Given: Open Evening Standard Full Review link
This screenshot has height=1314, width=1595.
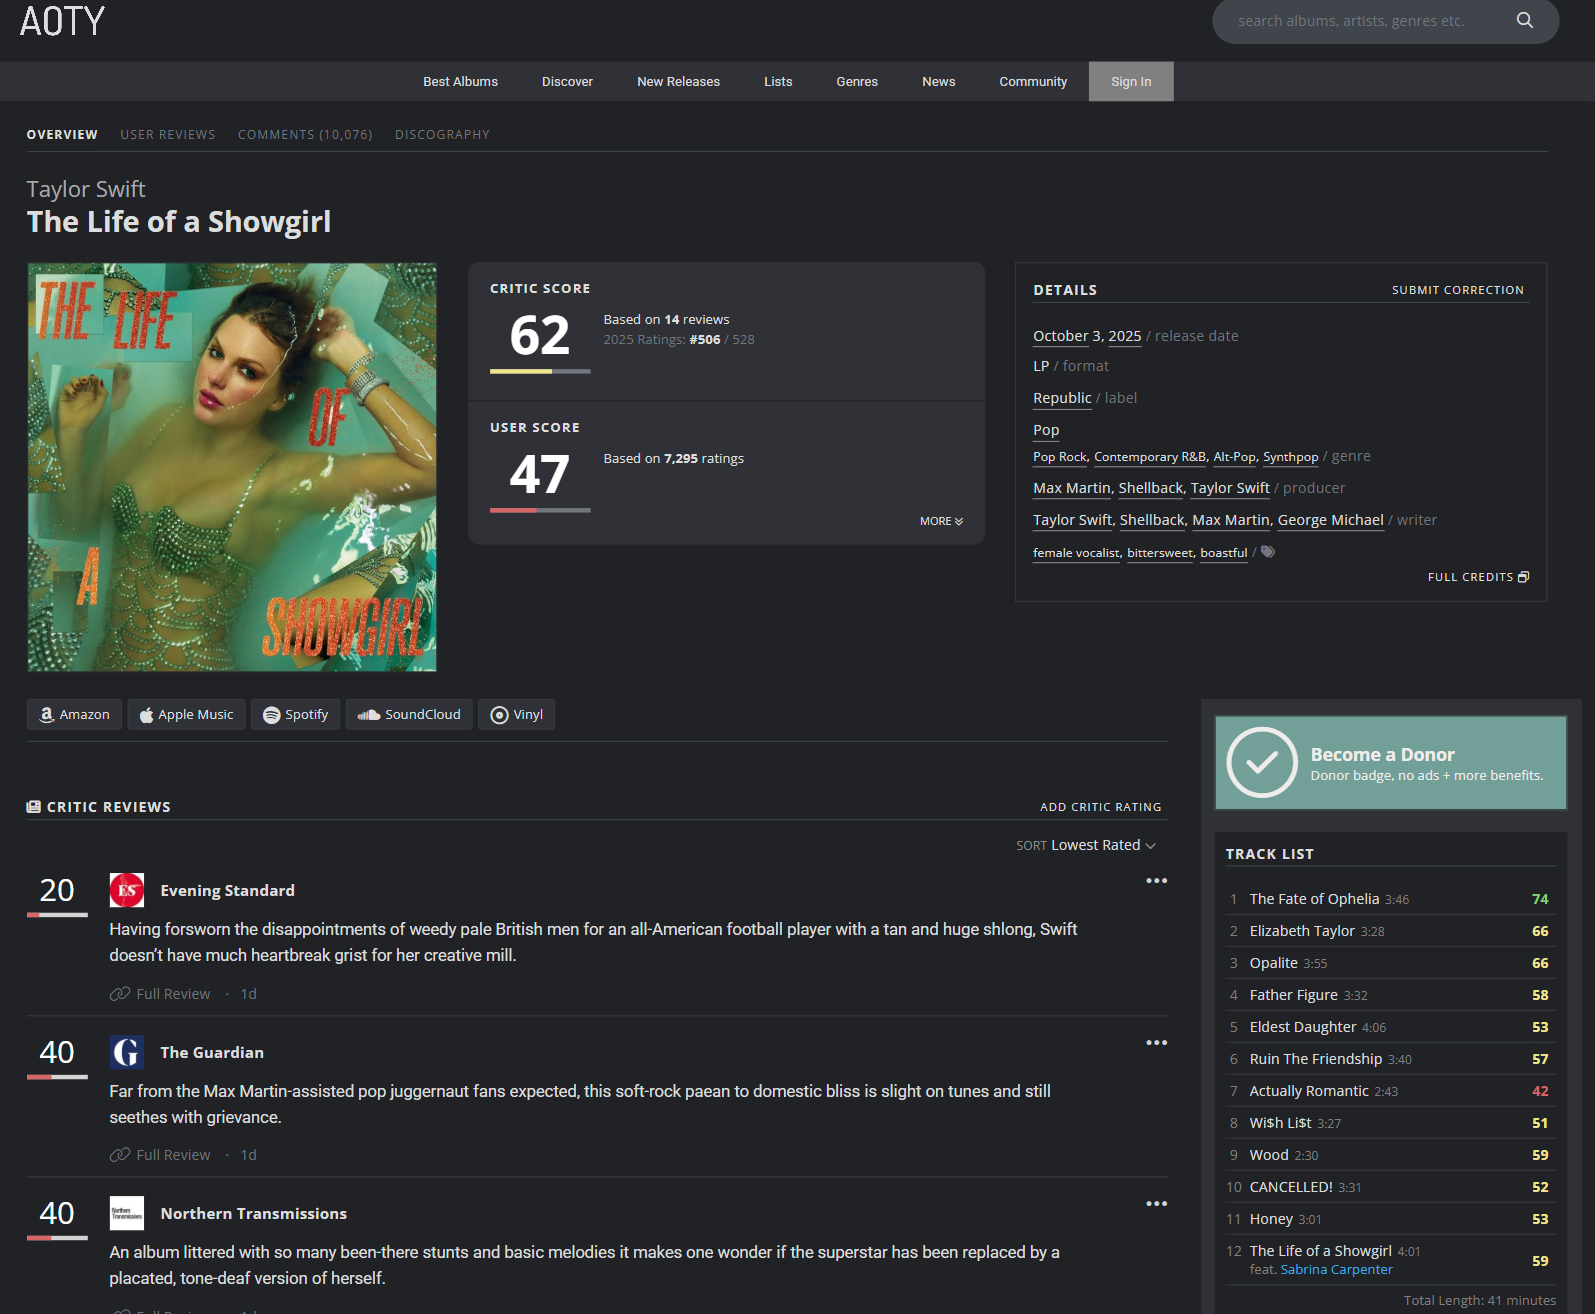Looking at the screenshot, I should point(160,994).
